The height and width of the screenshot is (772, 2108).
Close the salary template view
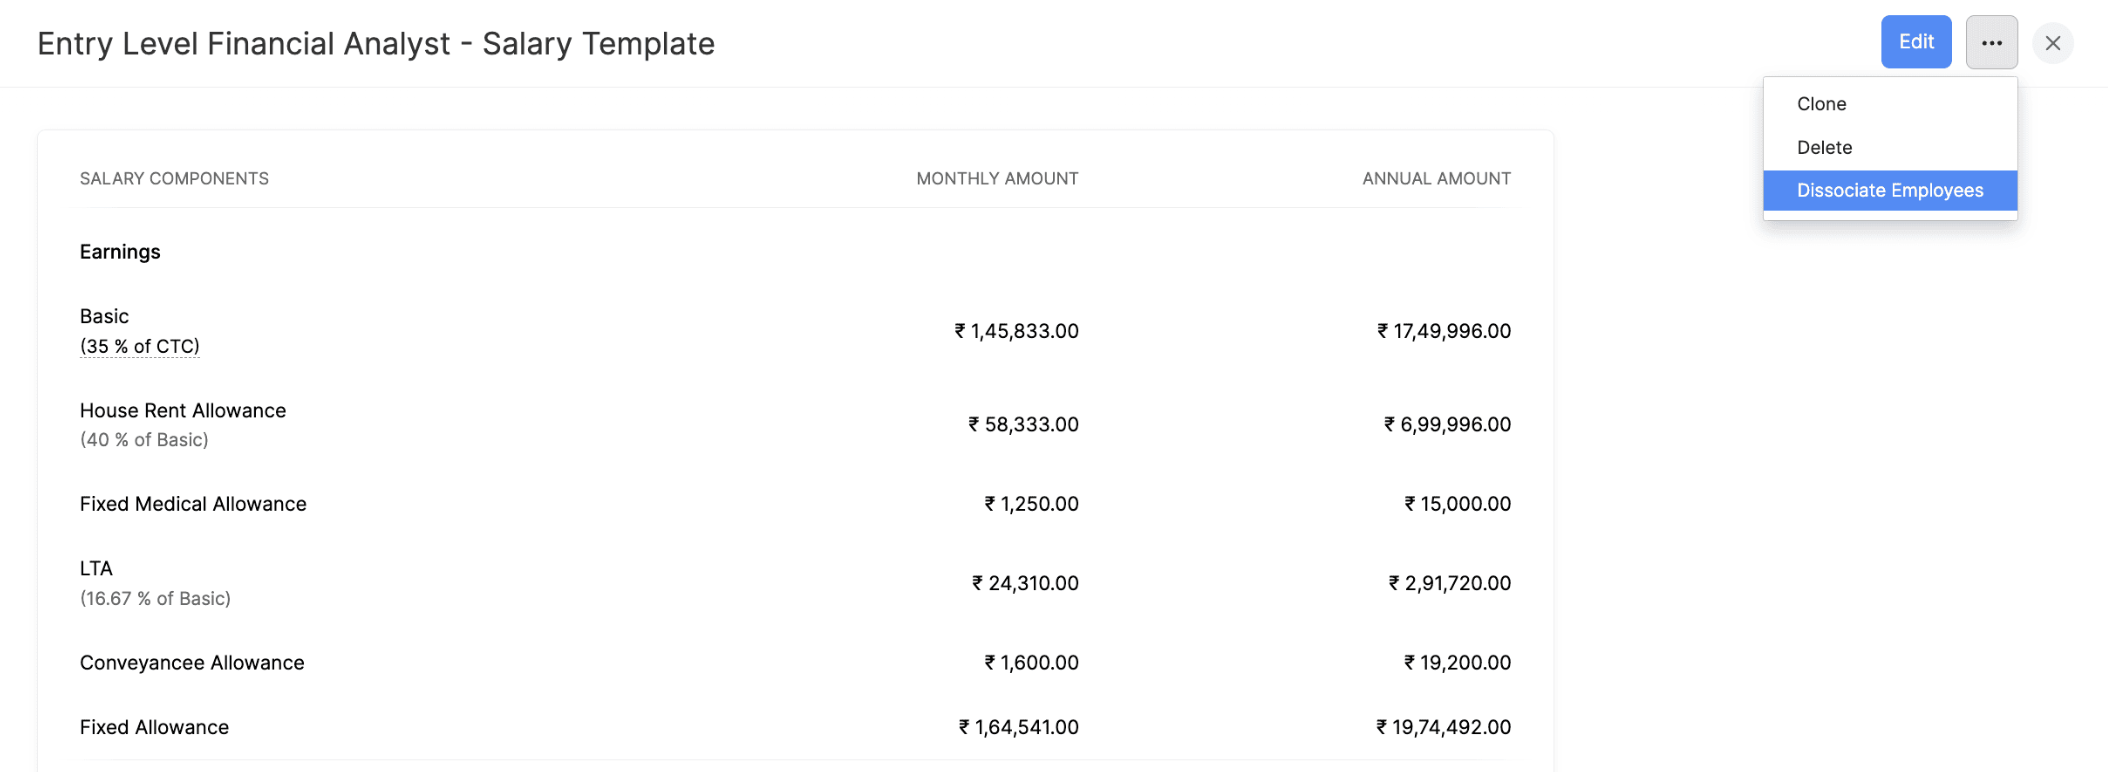point(2053,43)
